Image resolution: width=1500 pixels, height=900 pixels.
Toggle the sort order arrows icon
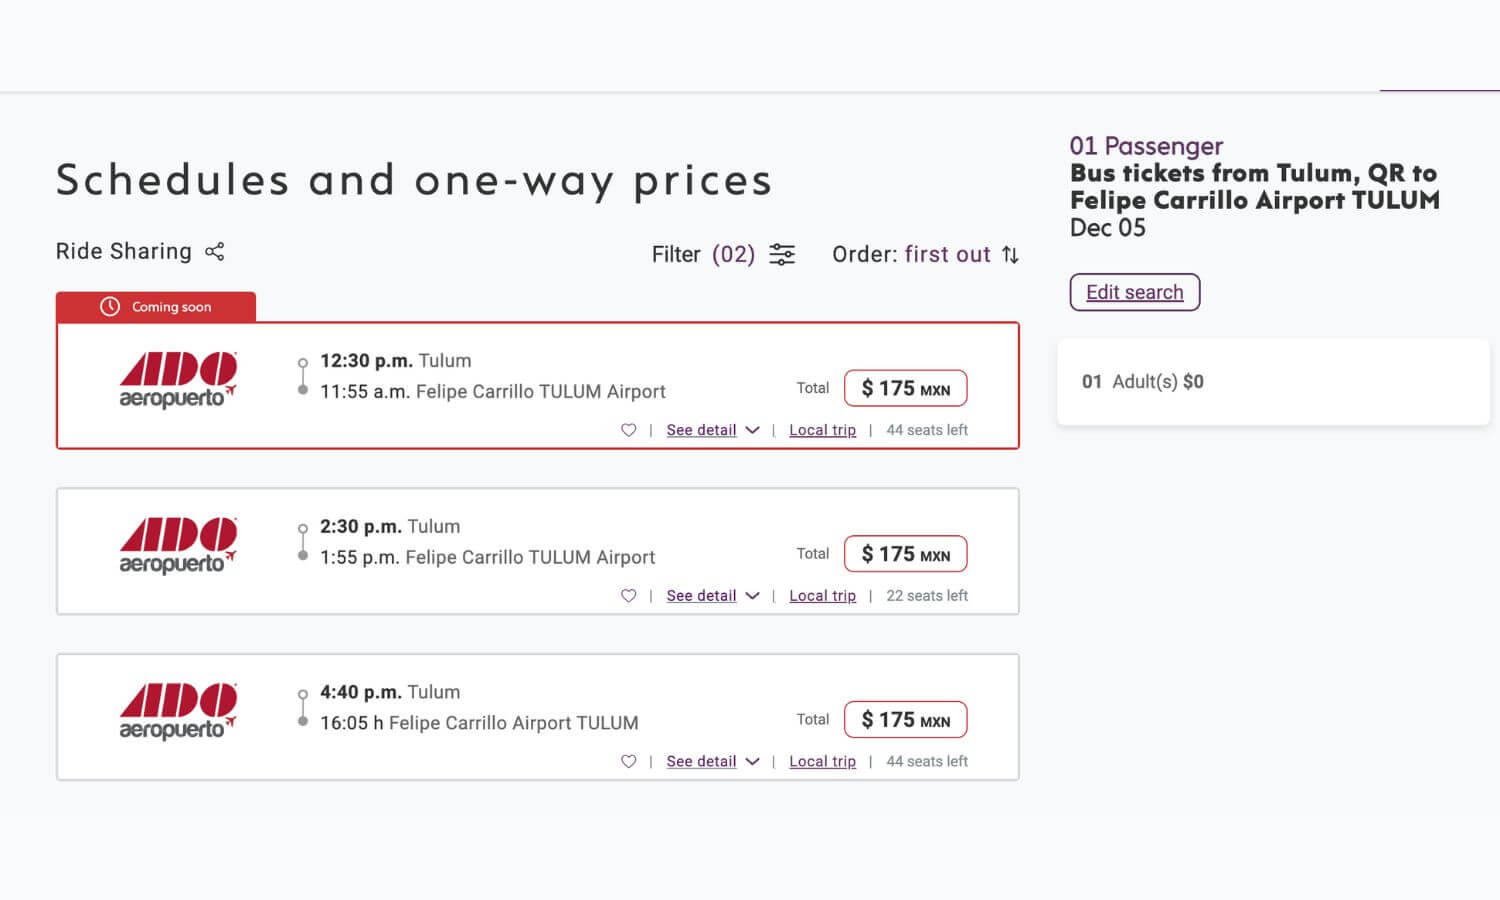[x=1011, y=255]
